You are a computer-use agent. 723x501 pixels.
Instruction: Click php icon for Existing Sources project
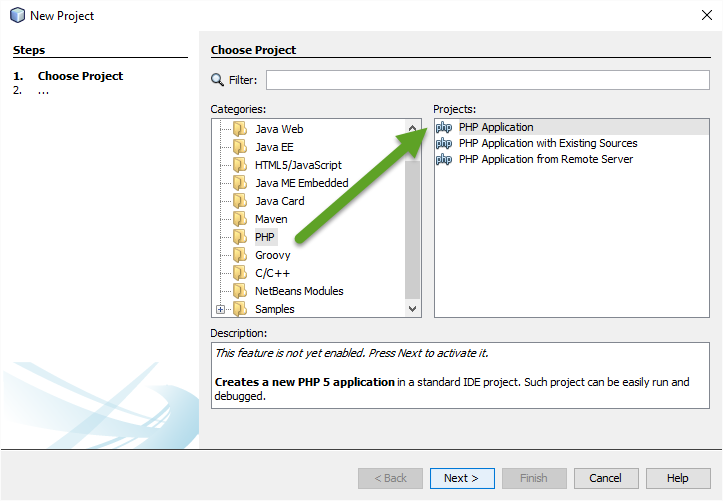coord(444,143)
